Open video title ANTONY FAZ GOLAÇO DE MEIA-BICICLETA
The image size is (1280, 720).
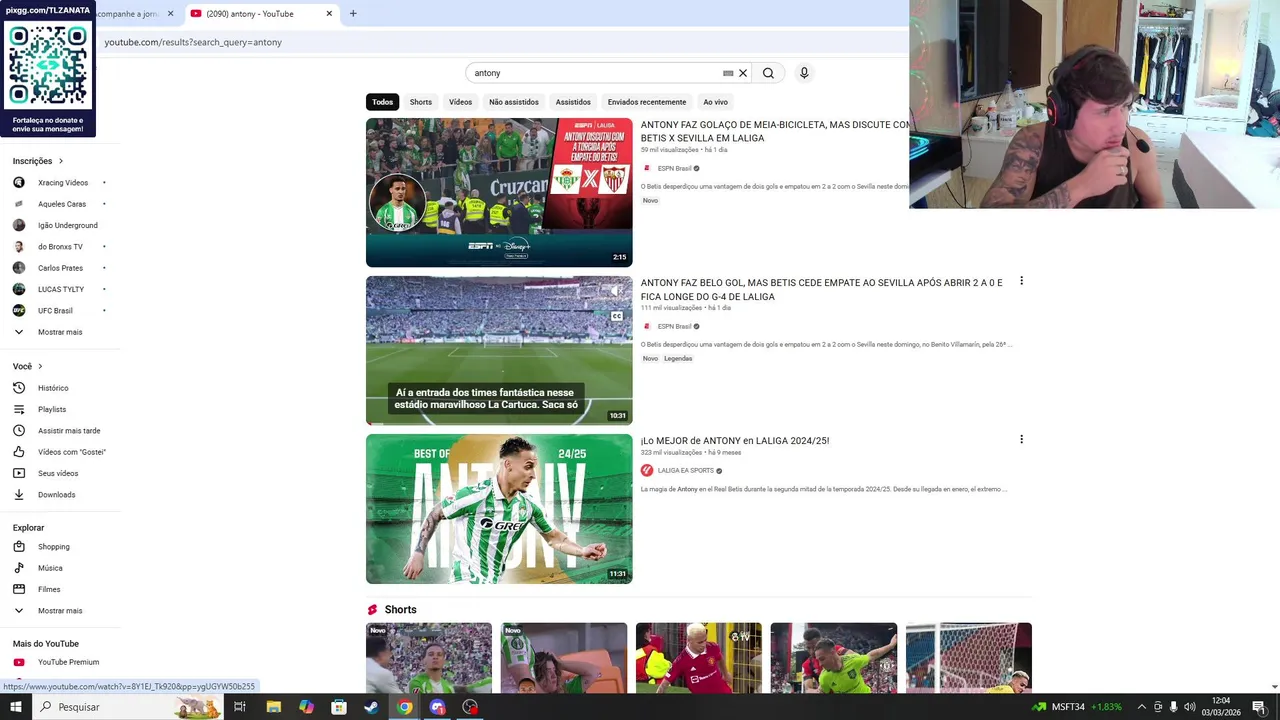(x=775, y=131)
